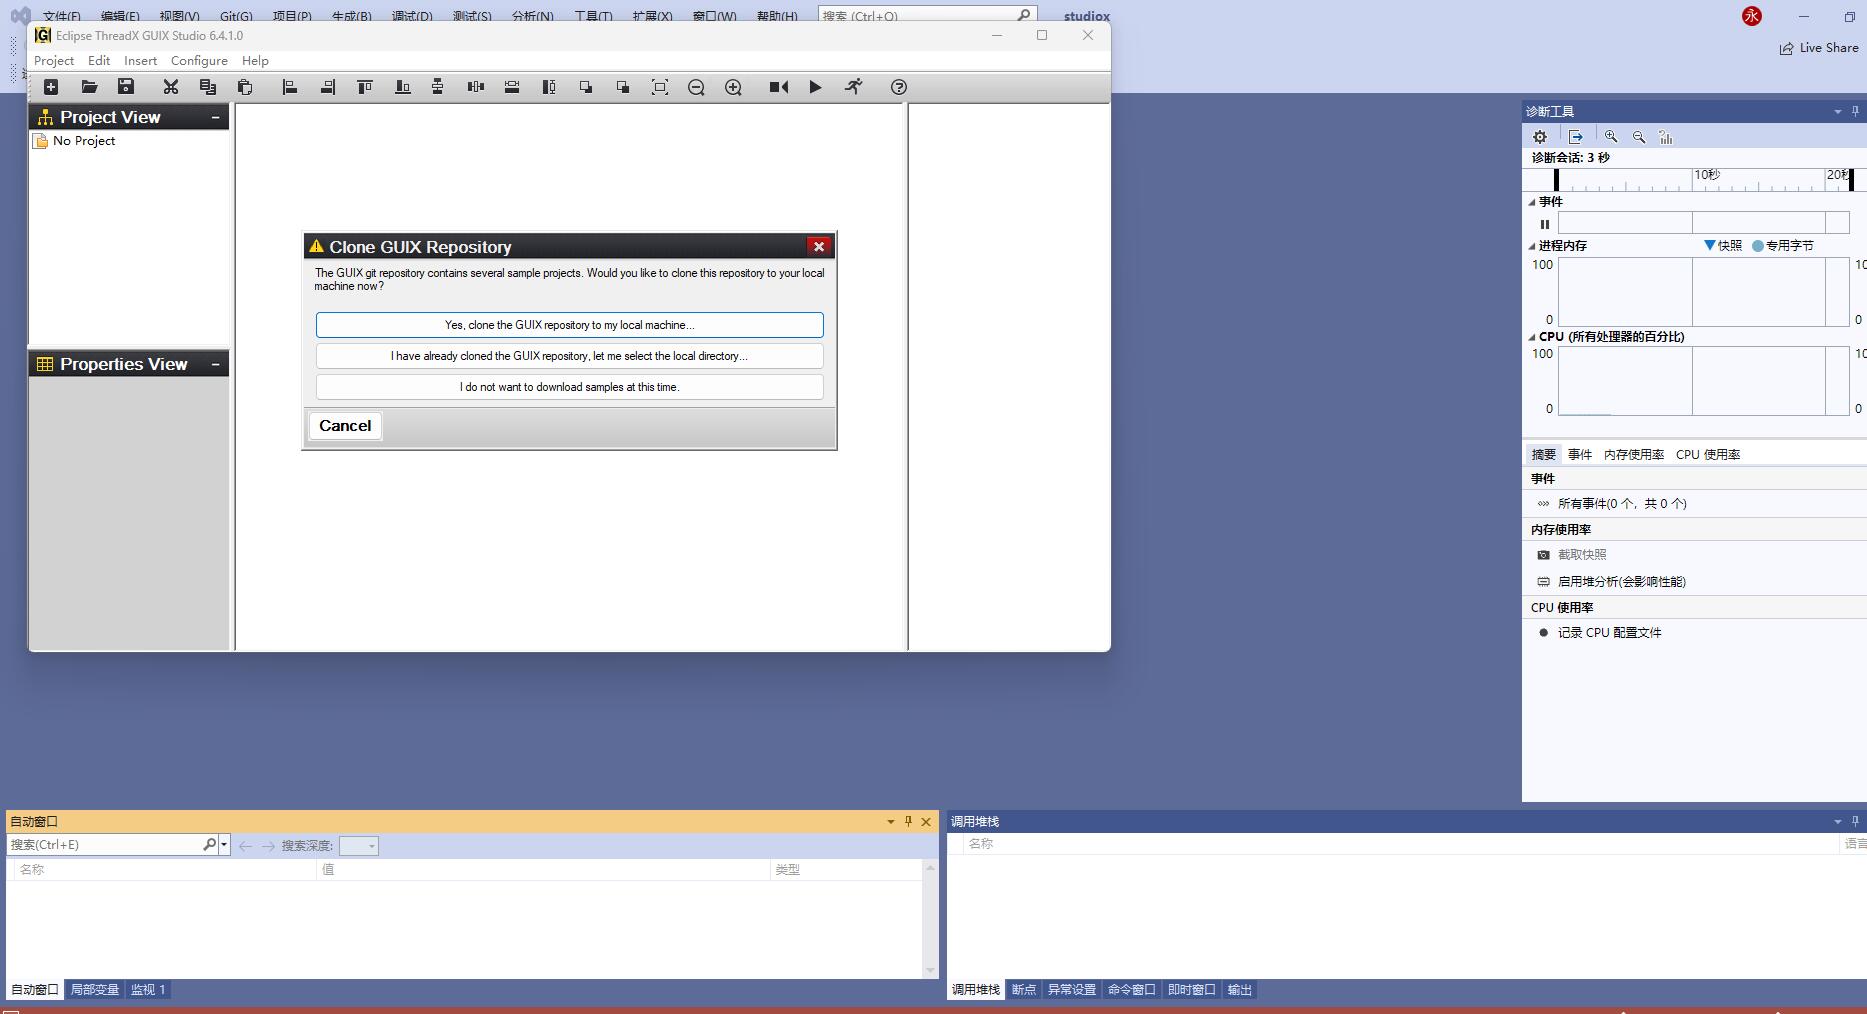Open 诊断工具 panel options dropdown arrow
The width and height of the screenshot is (1867, 1014).
point(1837,112)
